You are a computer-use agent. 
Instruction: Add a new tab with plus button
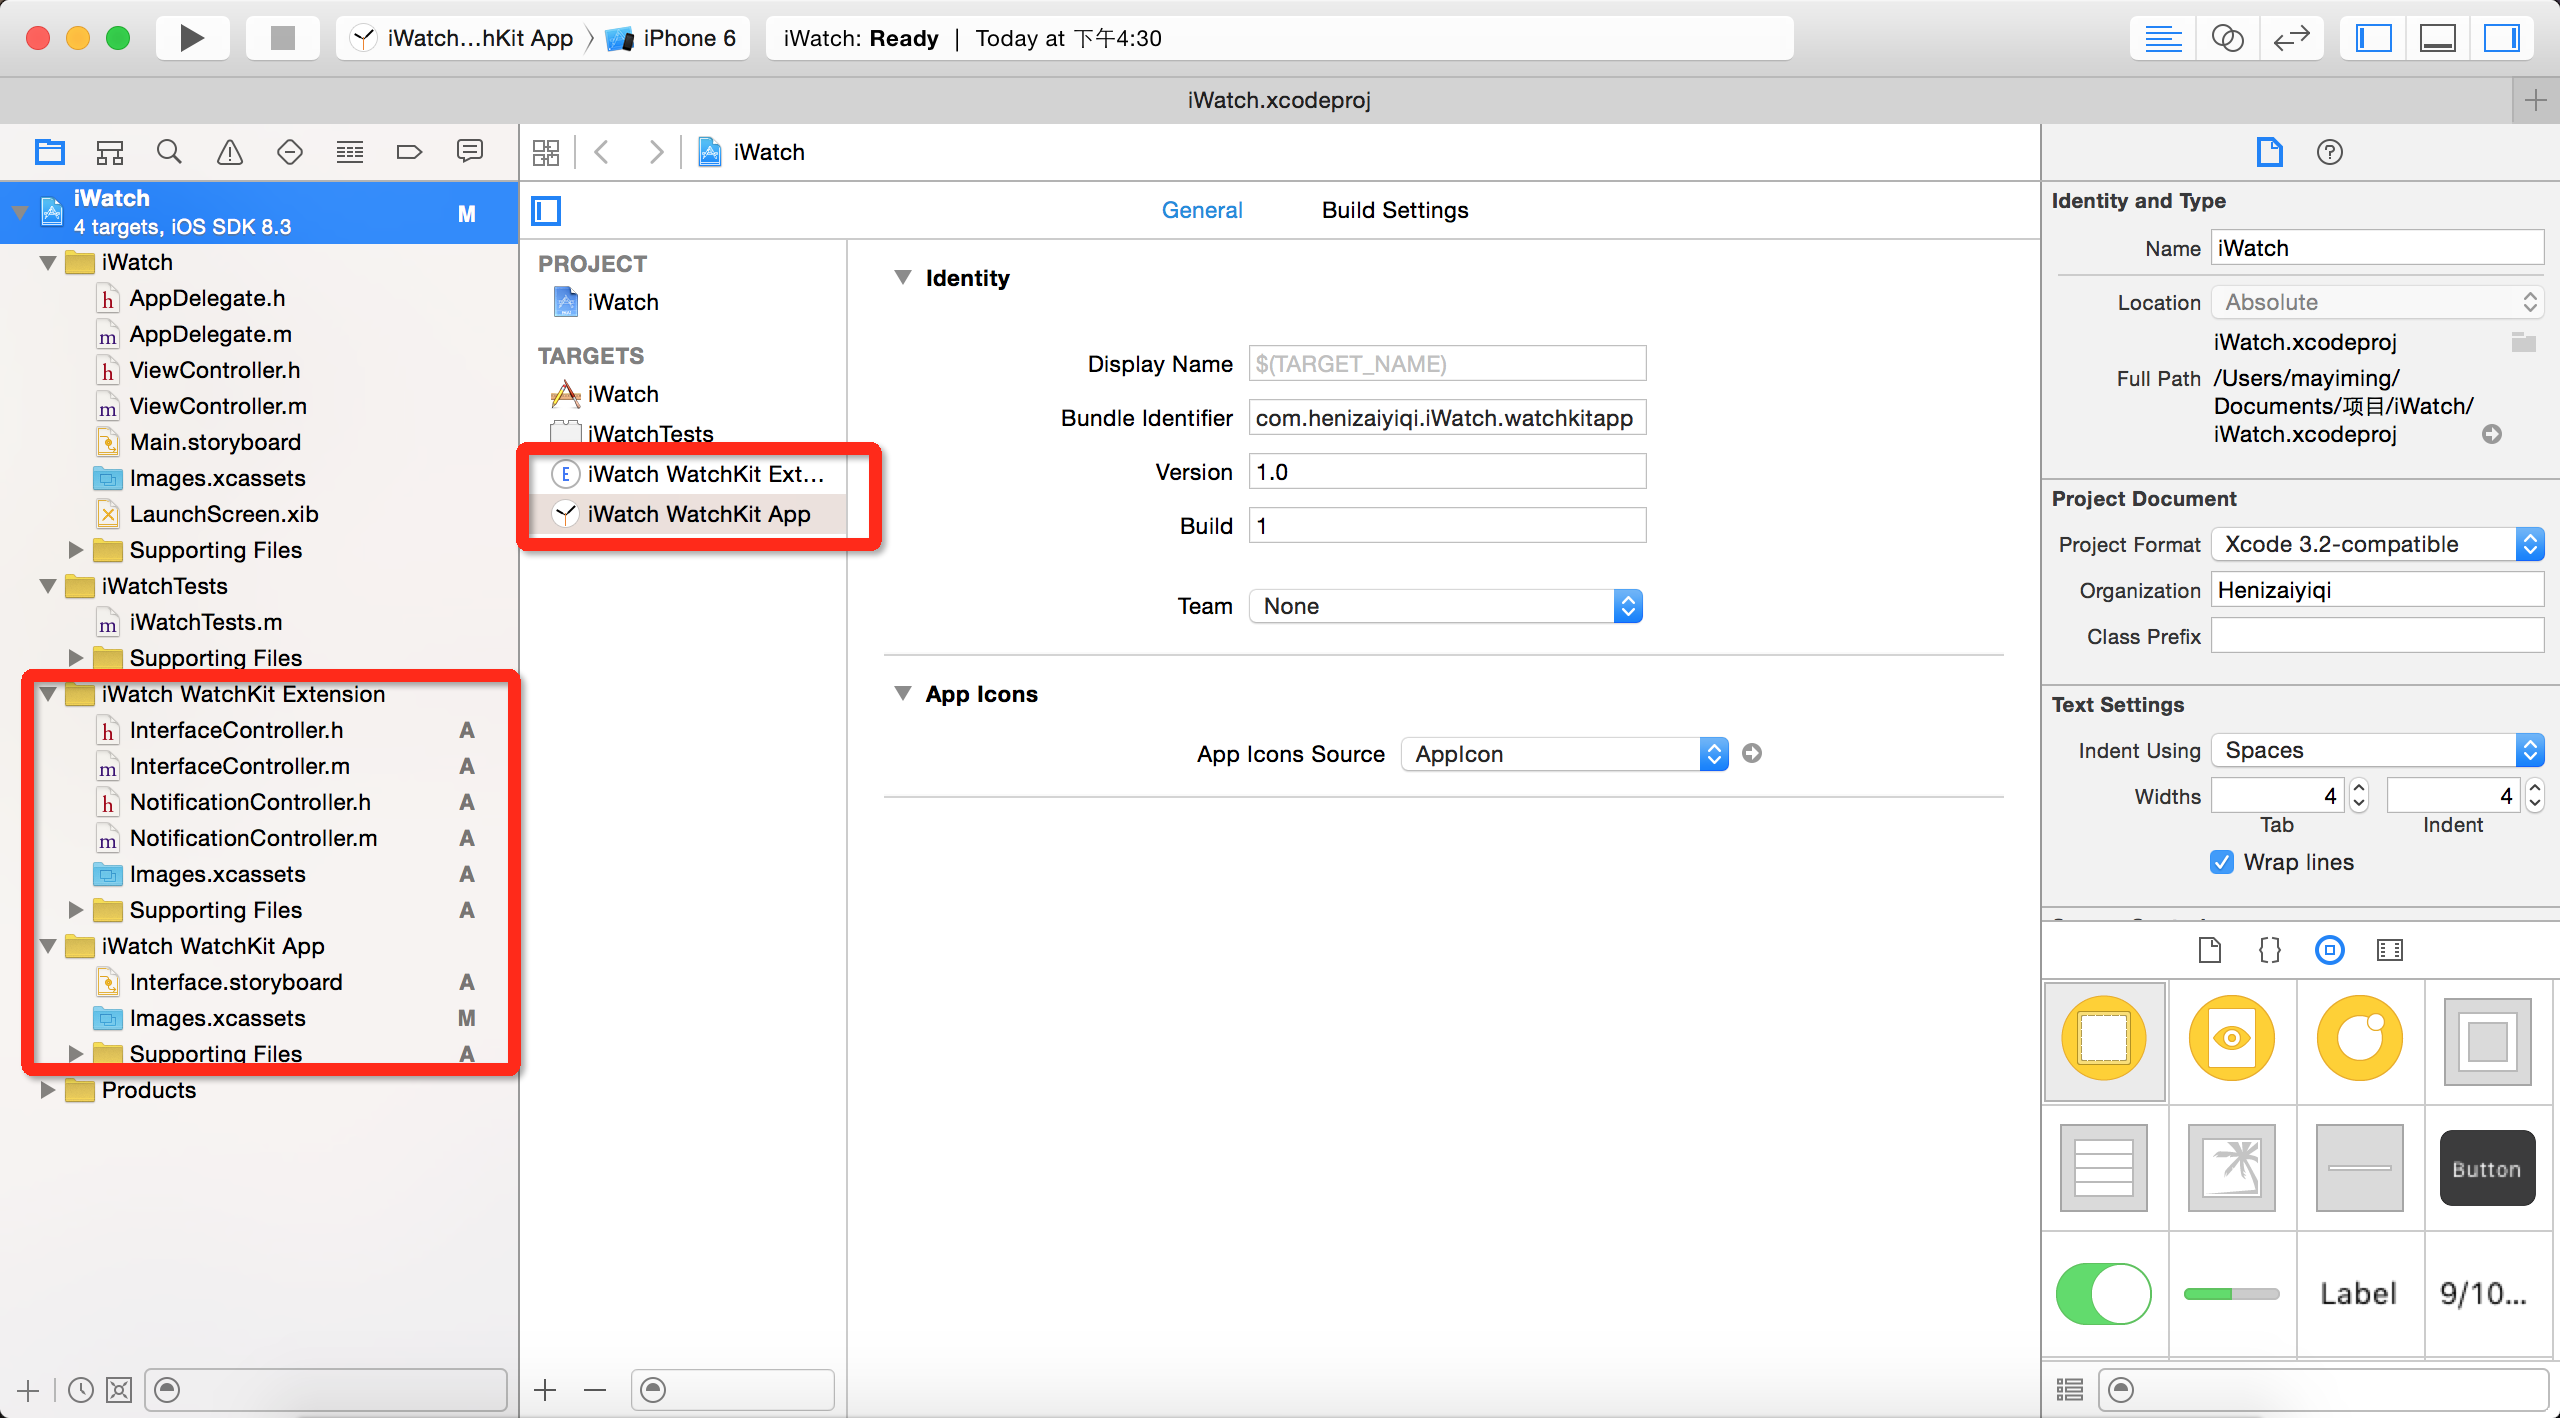click(x=2536, y=100)
